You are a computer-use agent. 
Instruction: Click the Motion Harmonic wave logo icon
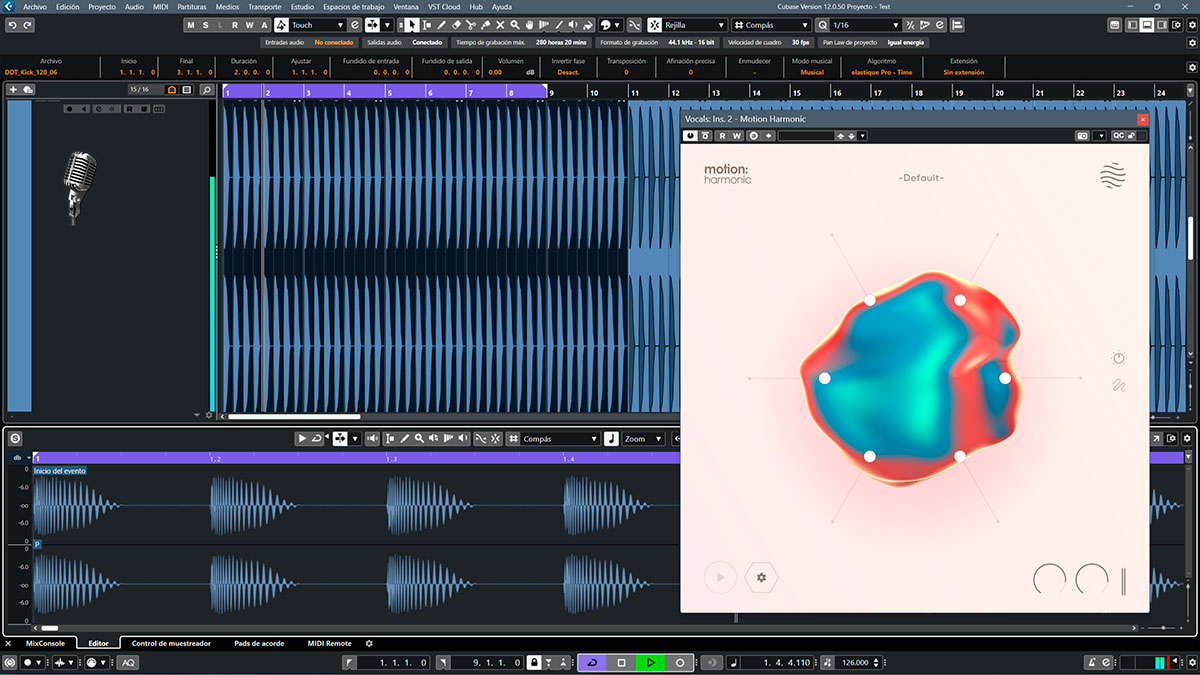coord(1112,177)
